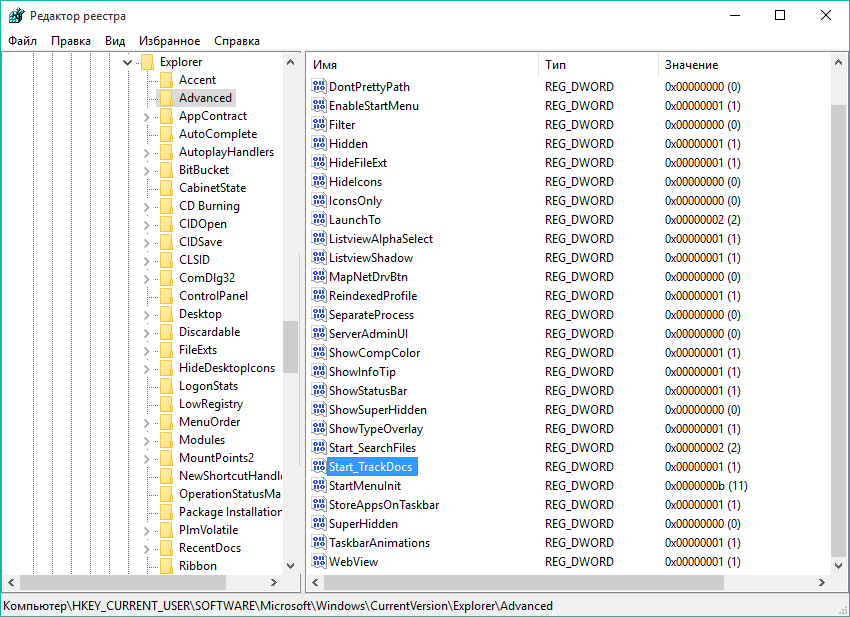Click the values pane vertical scrollbar

[840, 320]
